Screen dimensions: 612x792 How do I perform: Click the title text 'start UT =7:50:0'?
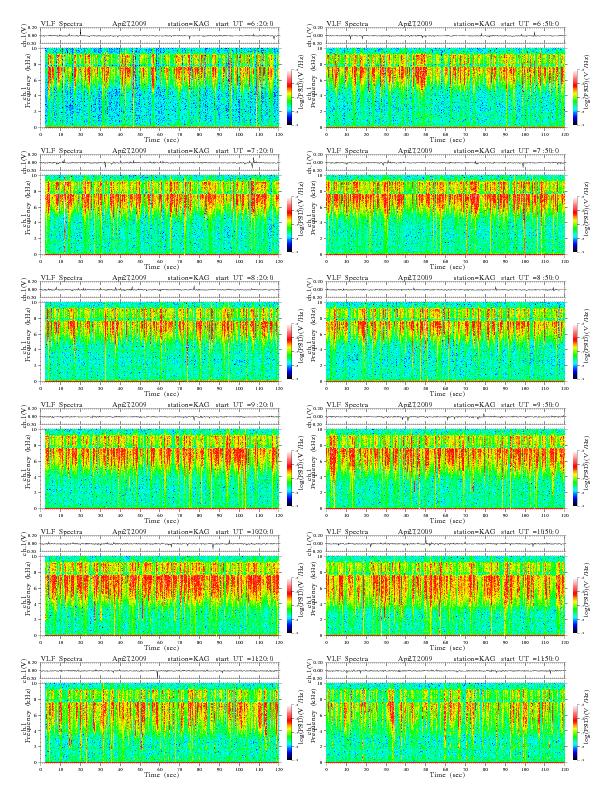[530, 151]
